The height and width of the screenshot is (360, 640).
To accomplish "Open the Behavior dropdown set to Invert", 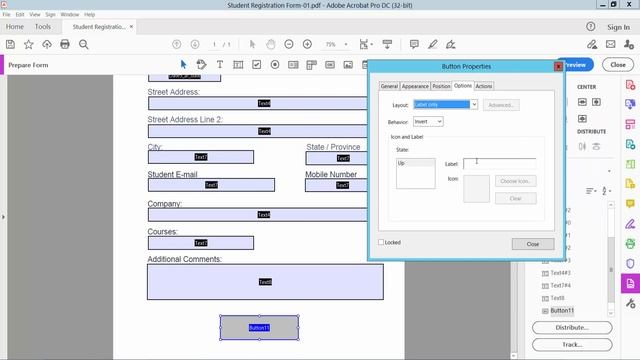I will point(428,122).
